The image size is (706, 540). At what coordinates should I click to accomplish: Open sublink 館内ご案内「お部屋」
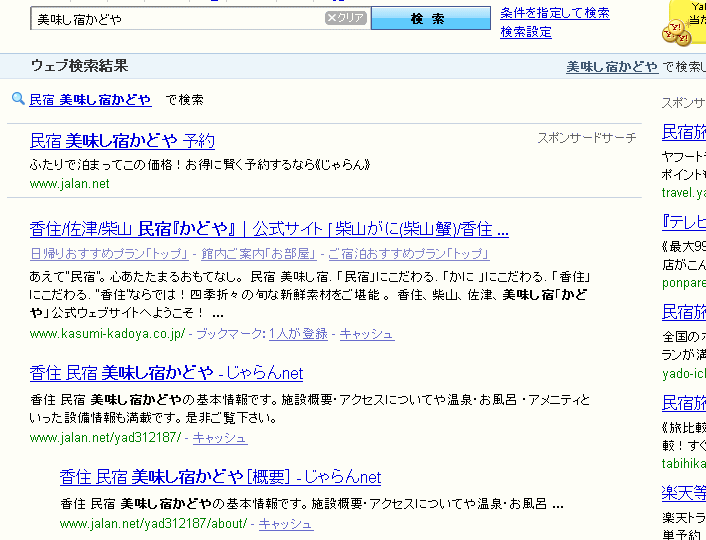258,254
